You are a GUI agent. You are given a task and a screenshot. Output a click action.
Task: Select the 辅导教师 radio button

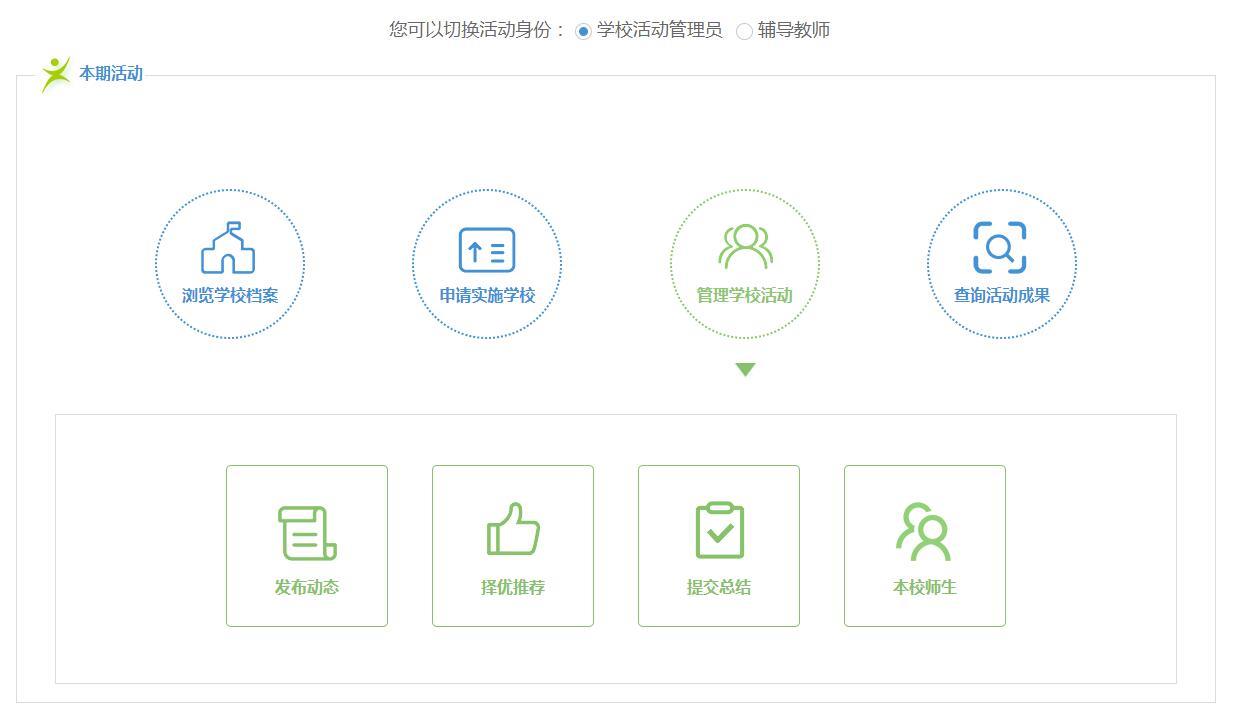coord(744,31)
